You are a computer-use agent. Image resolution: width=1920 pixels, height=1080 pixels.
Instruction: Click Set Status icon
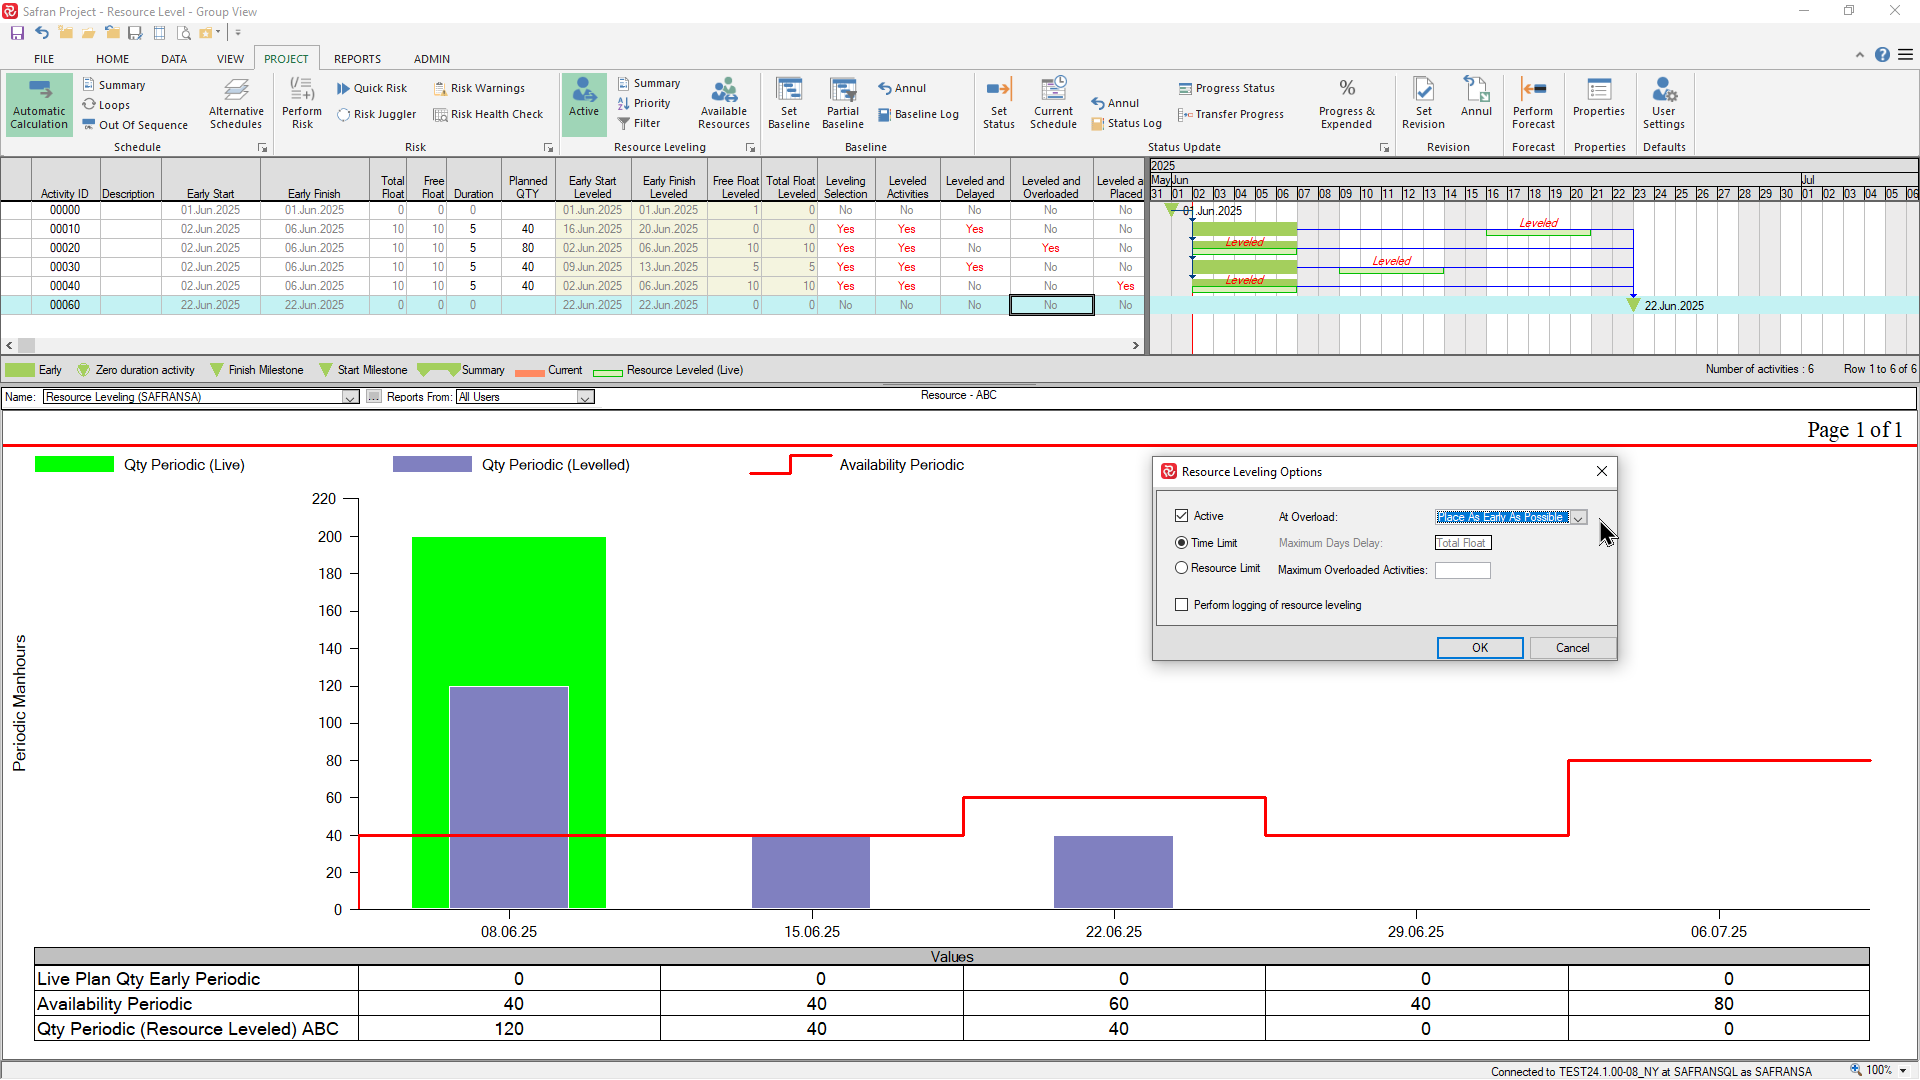(999, 104)
